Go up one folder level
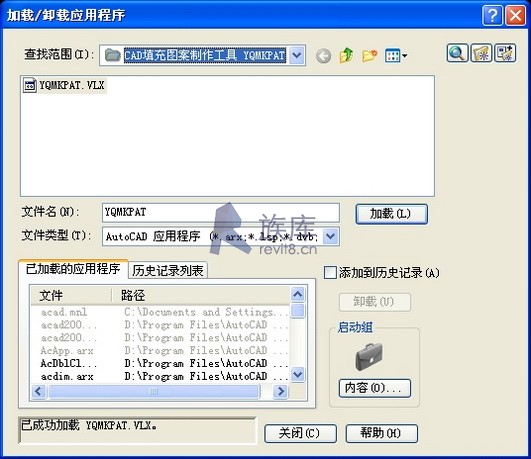The height and width of the screenshot is (459, 531). (x=346, y=55)
